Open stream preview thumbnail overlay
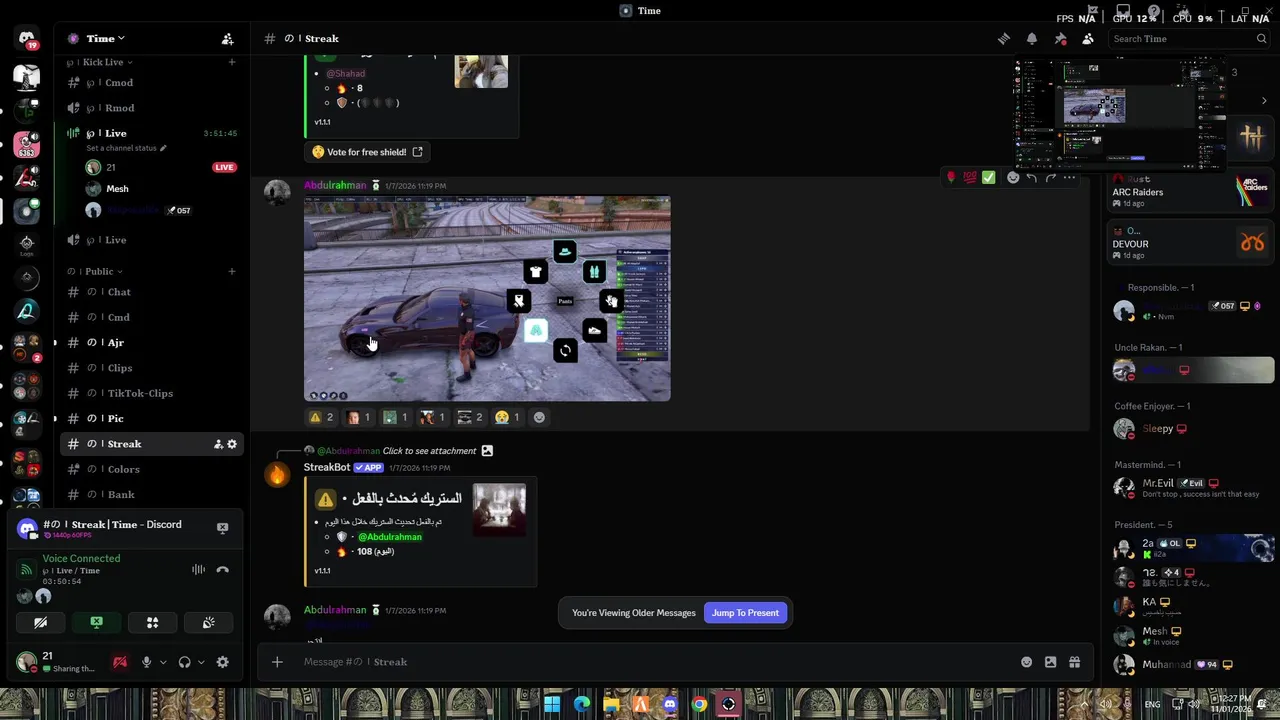This screenshot has width=1280, height=720. [1119, 112]
